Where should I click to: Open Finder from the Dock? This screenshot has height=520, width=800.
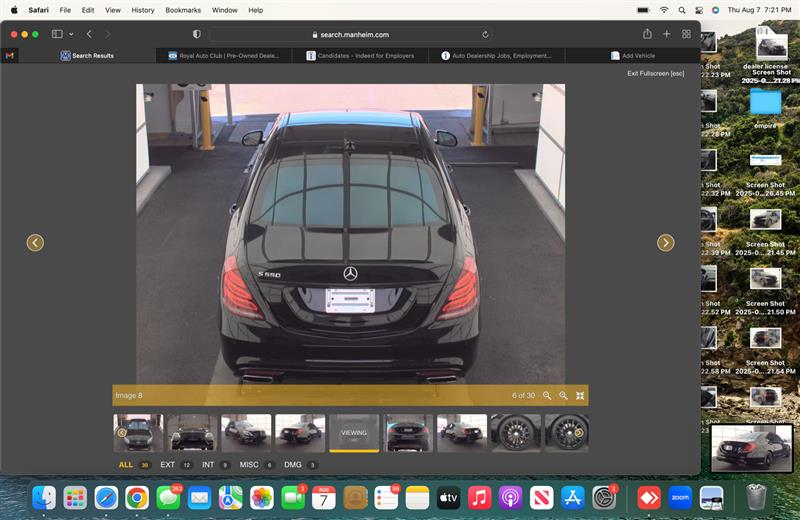pyautogui.click(x=44, y=498)
